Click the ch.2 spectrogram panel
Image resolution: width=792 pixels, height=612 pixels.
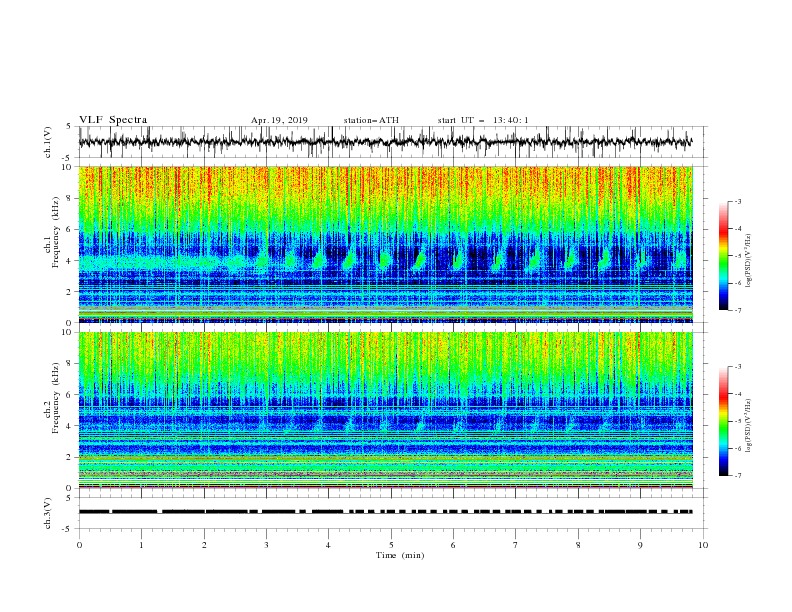tap(385, 410)
